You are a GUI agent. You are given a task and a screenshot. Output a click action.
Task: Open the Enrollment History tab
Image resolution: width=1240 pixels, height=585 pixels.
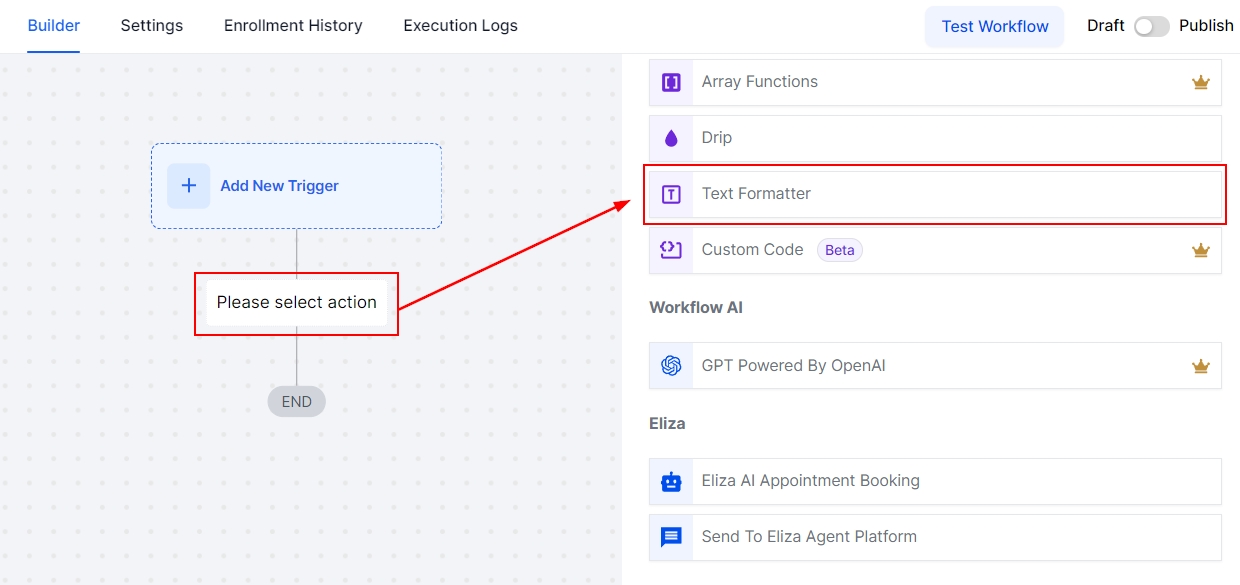[293, 26]
